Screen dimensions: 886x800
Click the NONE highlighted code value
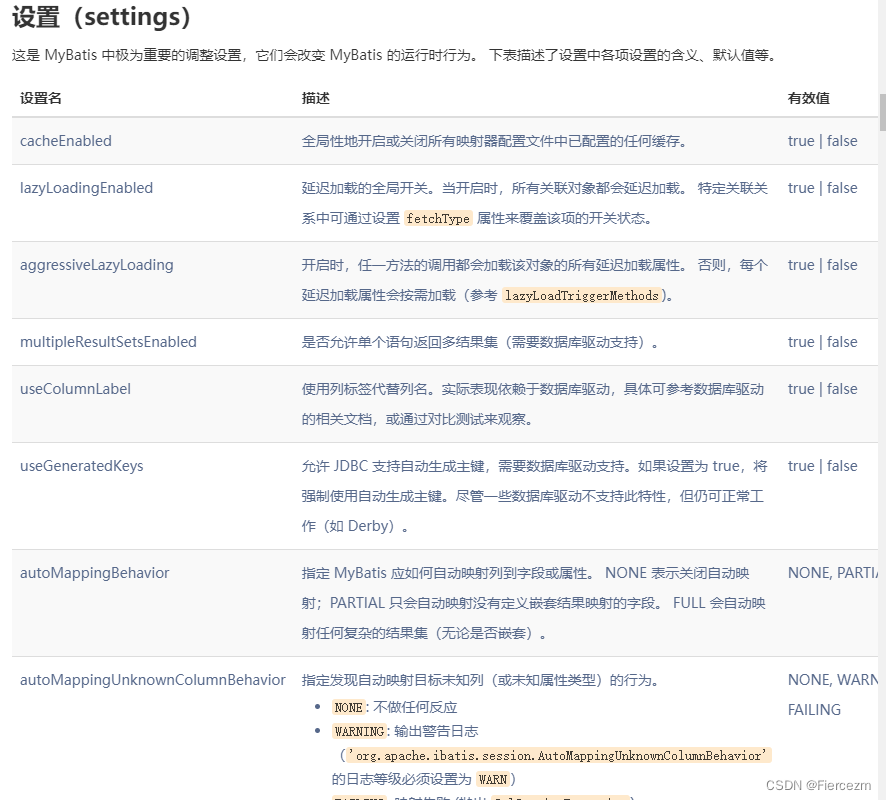347,706
